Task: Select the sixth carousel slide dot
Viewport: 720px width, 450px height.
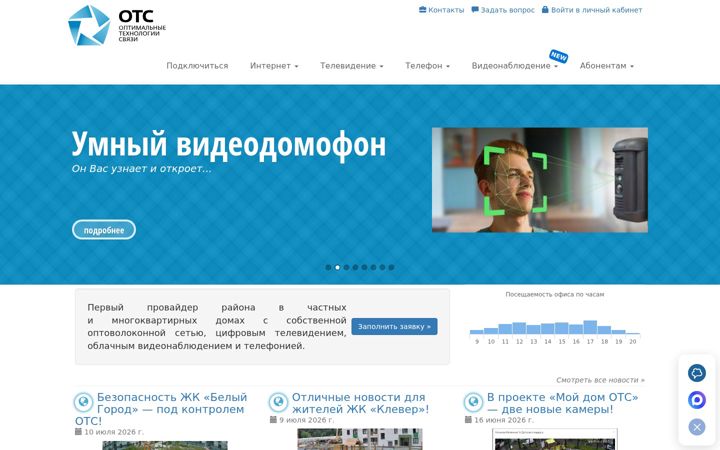Action: pos(373,267)
